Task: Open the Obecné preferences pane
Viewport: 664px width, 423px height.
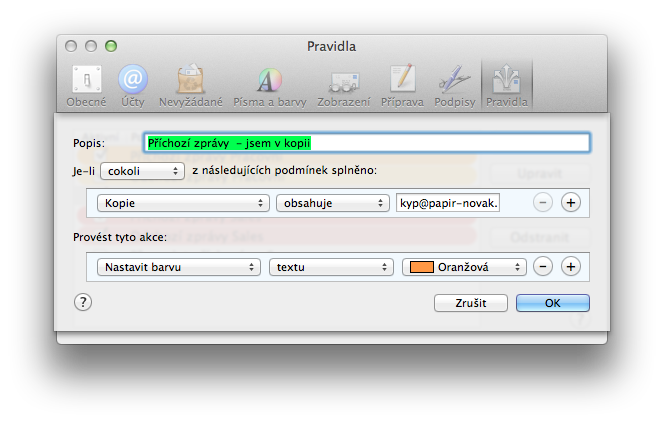Action: tap(86, 84)
